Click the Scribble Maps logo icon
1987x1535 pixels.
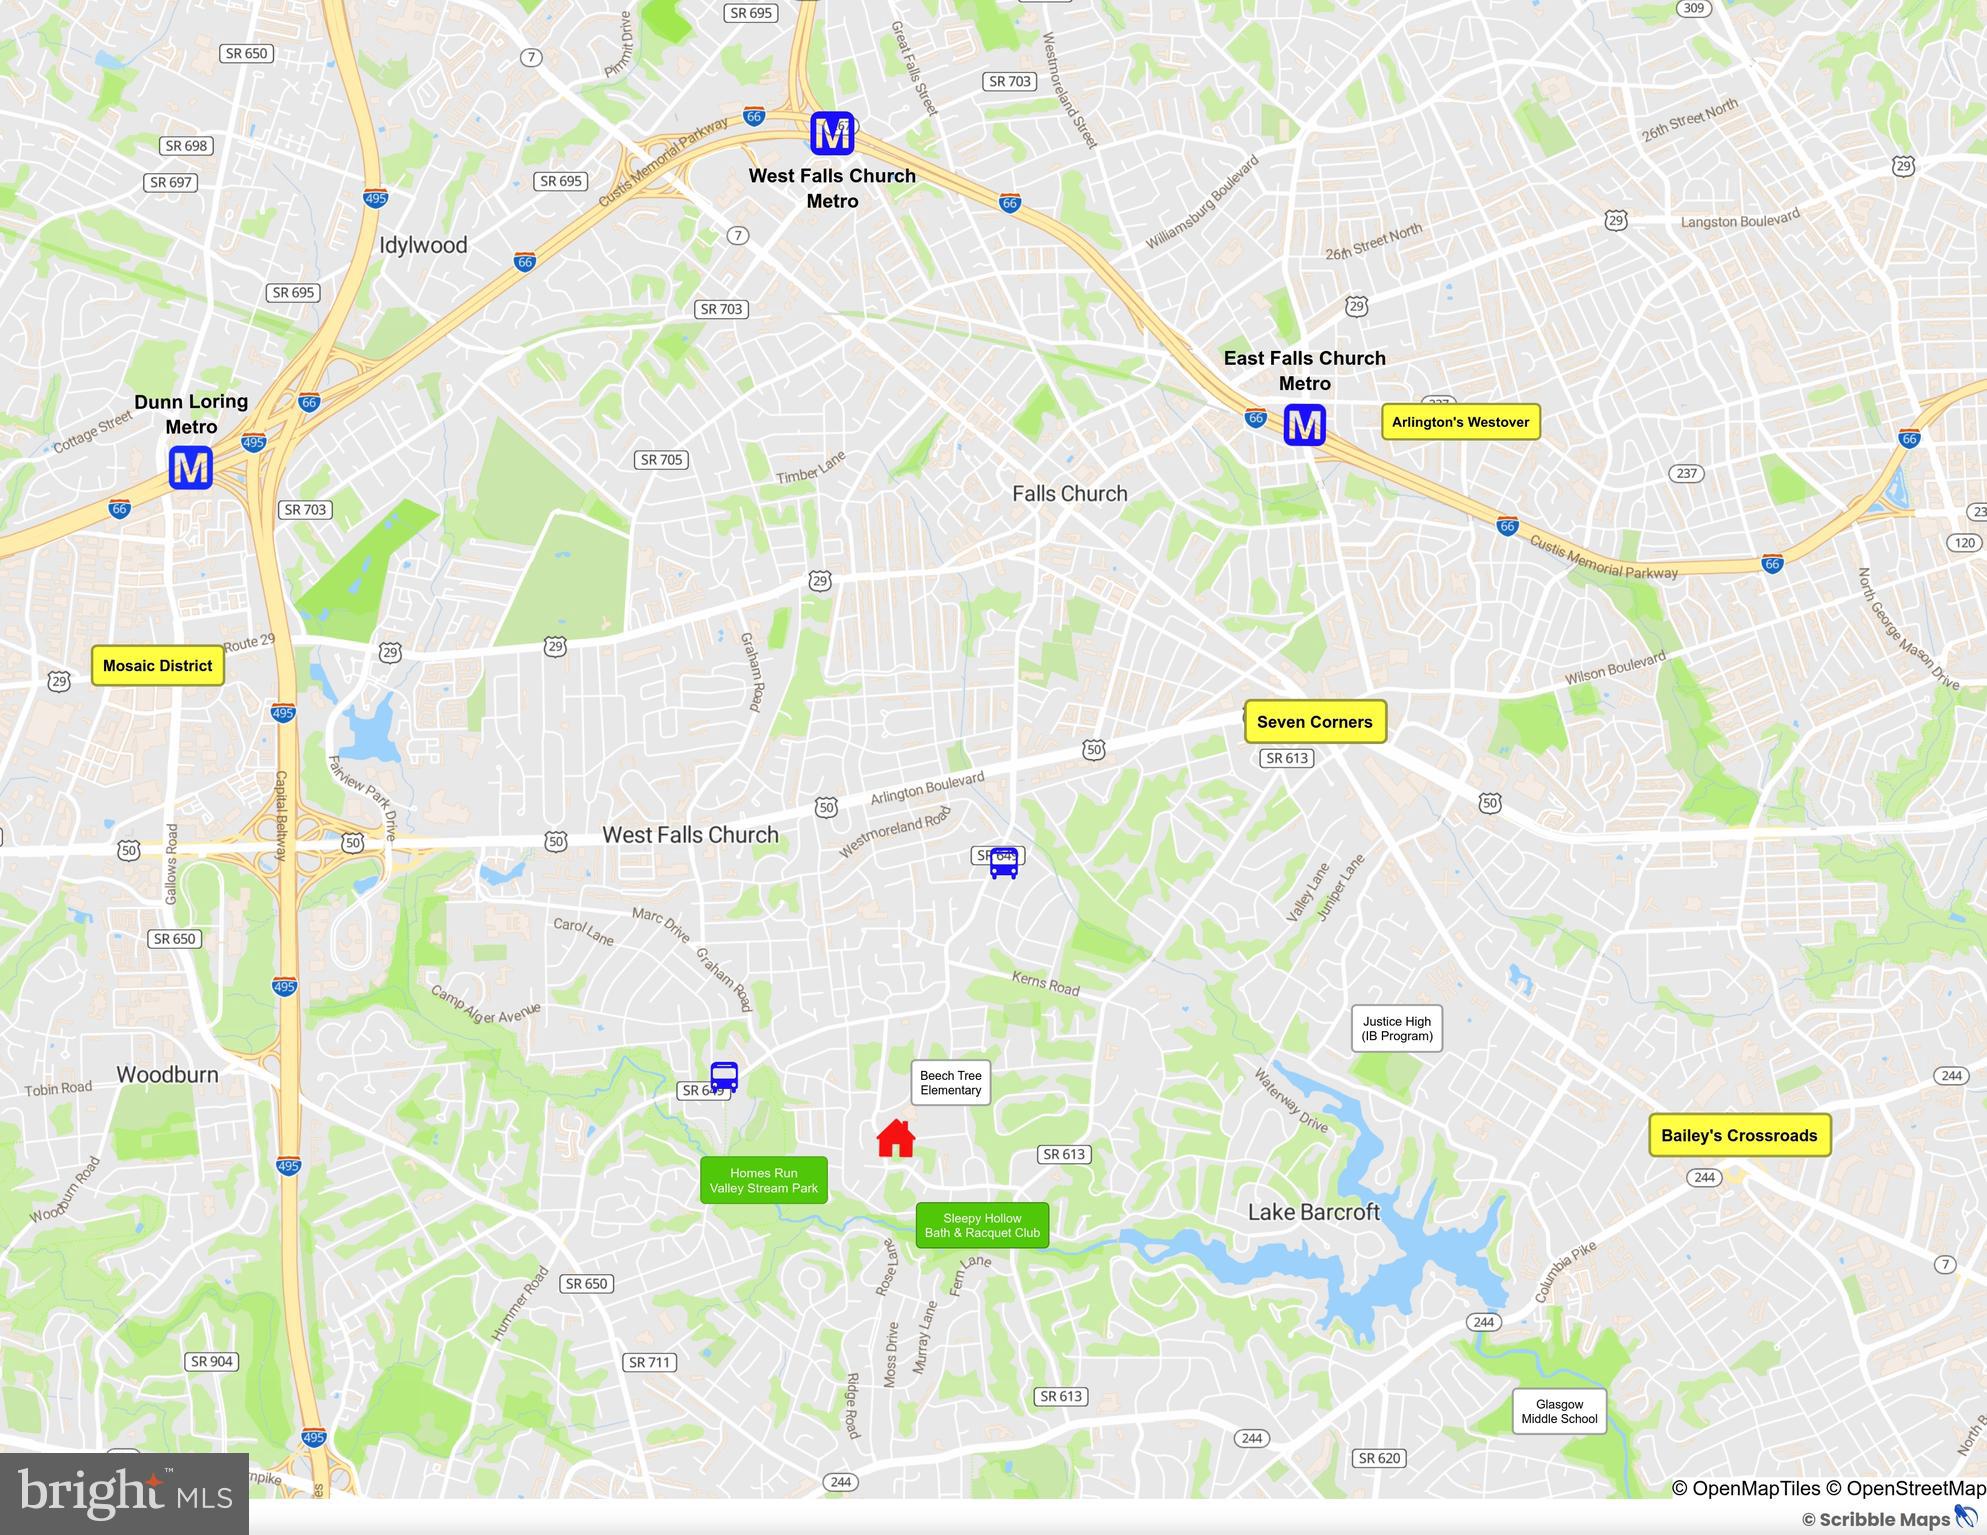(1968, 1518)
